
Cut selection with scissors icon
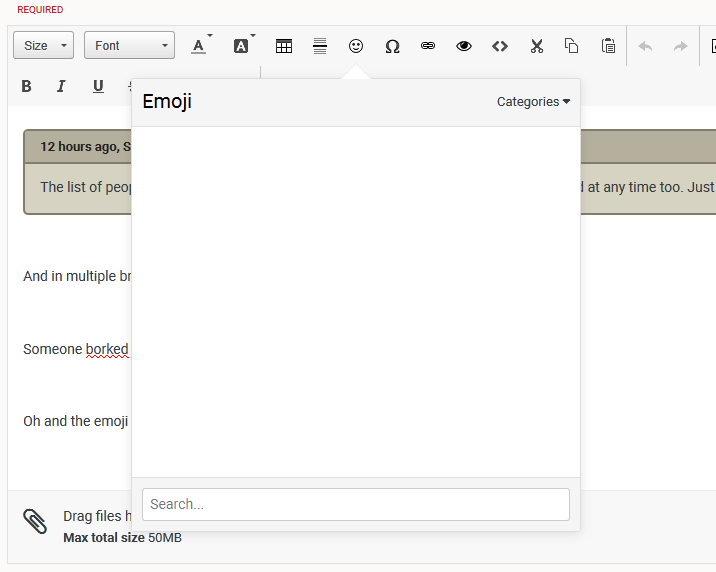[536, 46]
